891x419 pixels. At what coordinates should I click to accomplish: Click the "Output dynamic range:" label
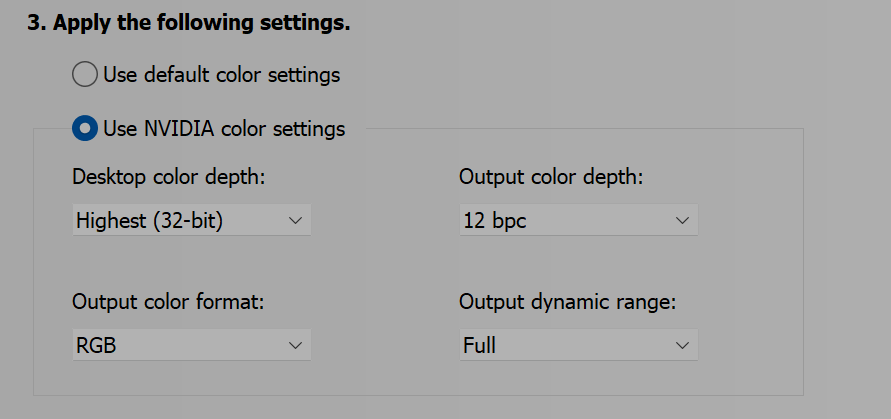(x=568, y=301)
